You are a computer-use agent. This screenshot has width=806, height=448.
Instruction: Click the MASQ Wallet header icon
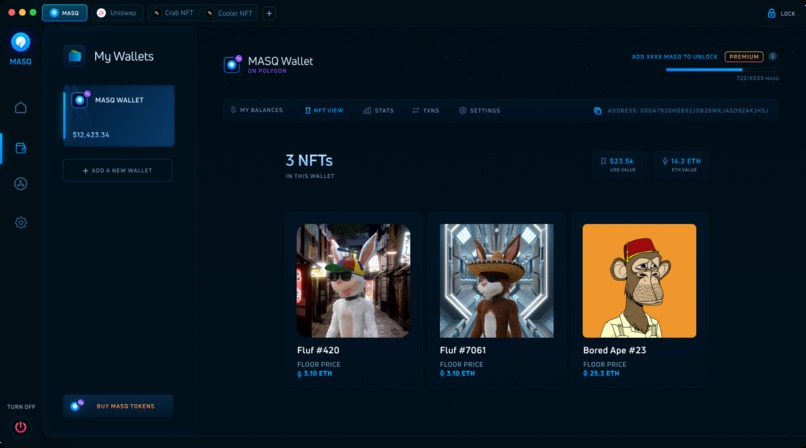tap(232, 65)
